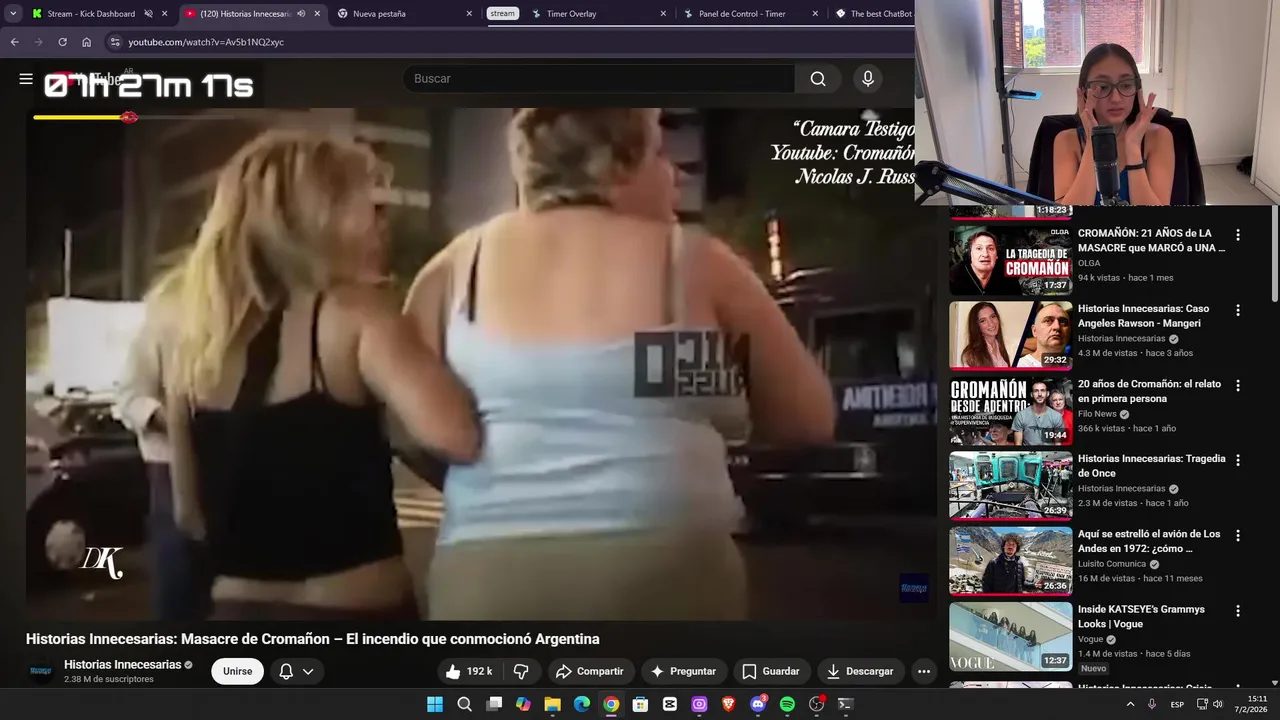Close the Nueva pestaña tab
Image resolution: width=1280 pixels, height=720 pixels.
469,14
